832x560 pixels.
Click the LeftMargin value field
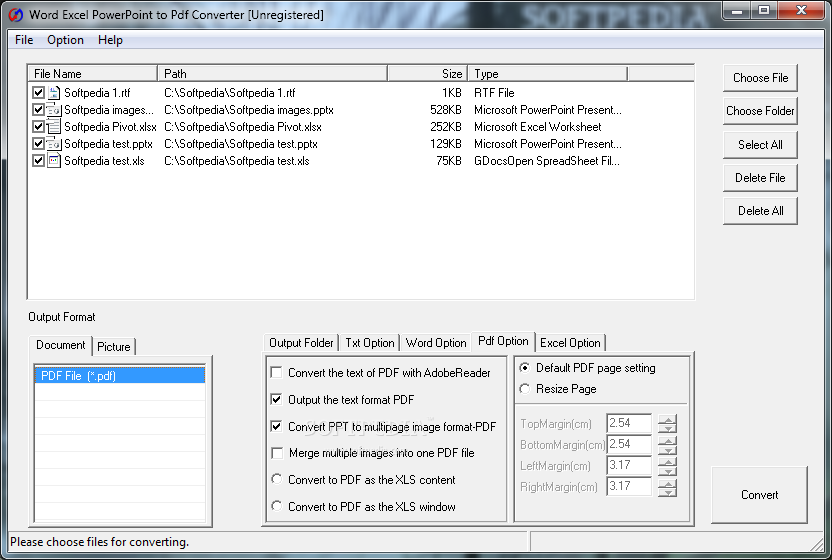click(x=629, y=466)
